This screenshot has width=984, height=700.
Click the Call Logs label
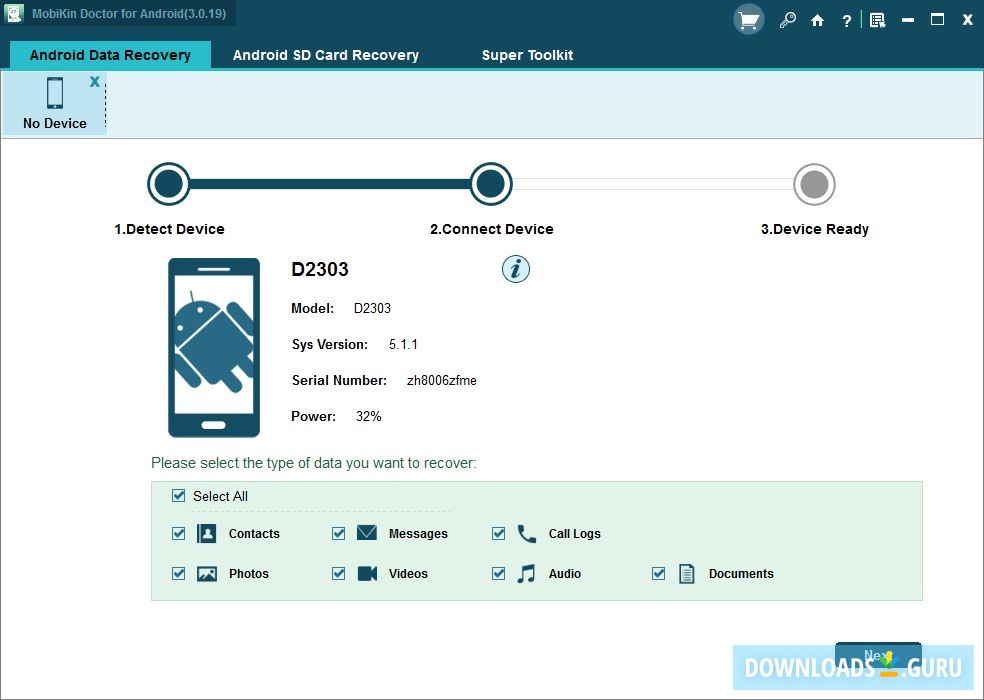(574, 534)
